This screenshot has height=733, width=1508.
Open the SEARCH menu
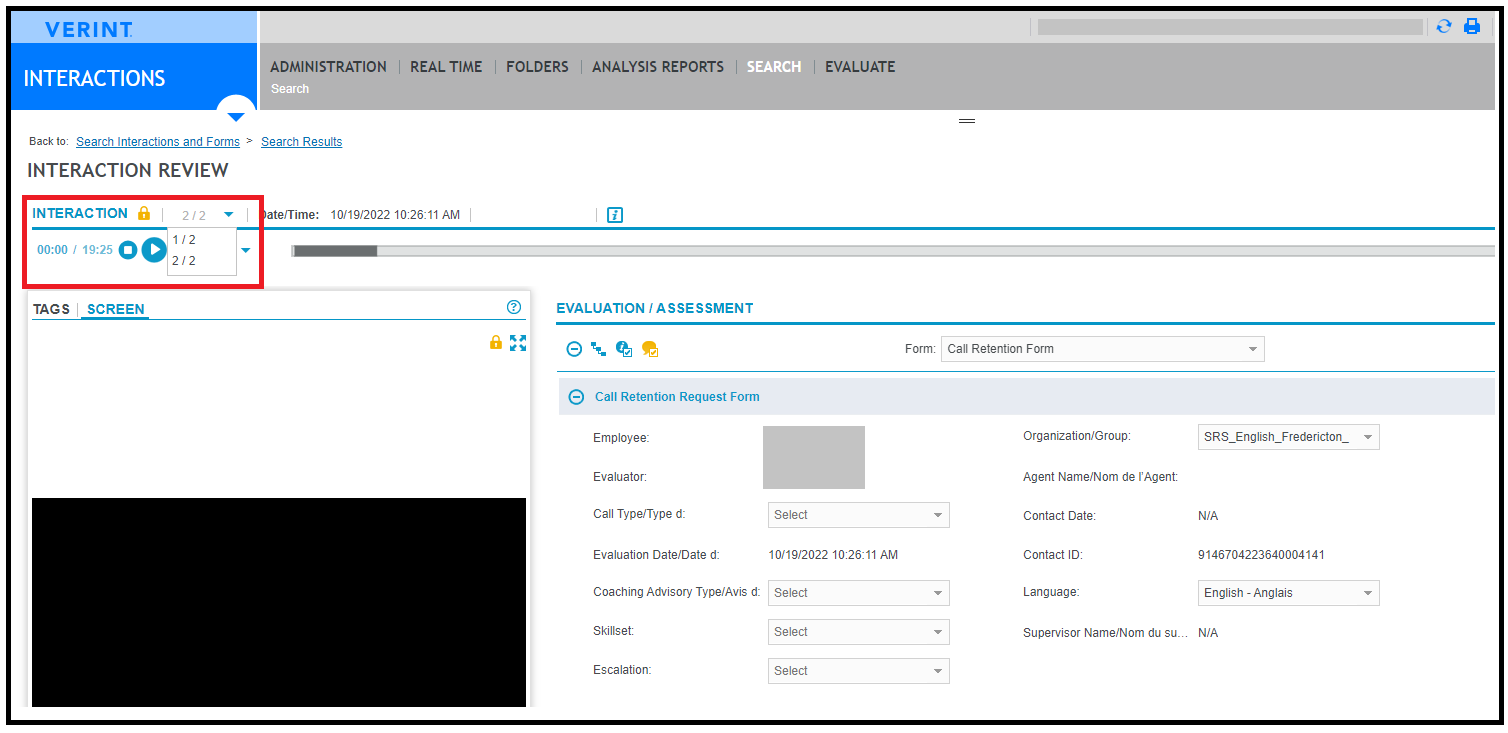click(x=774, y=67)
